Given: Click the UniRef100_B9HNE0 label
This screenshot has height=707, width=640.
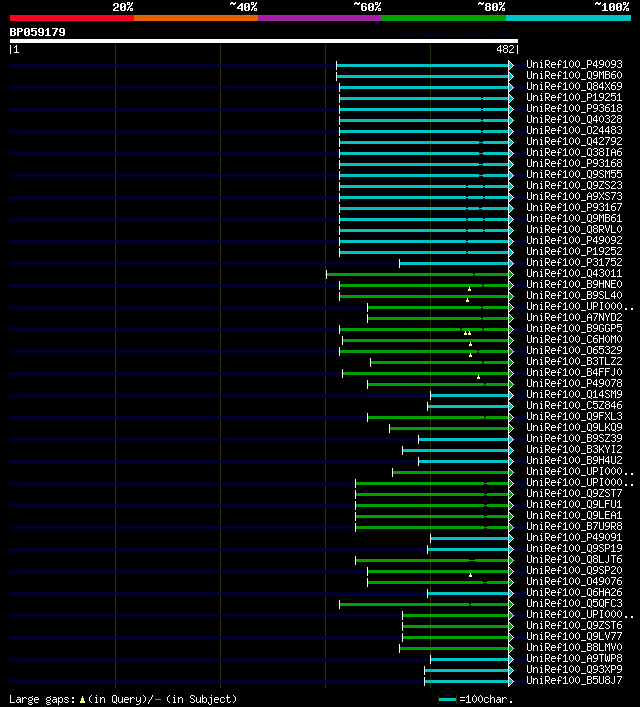Looking at the screenshot, I should (x=574, y=285).
